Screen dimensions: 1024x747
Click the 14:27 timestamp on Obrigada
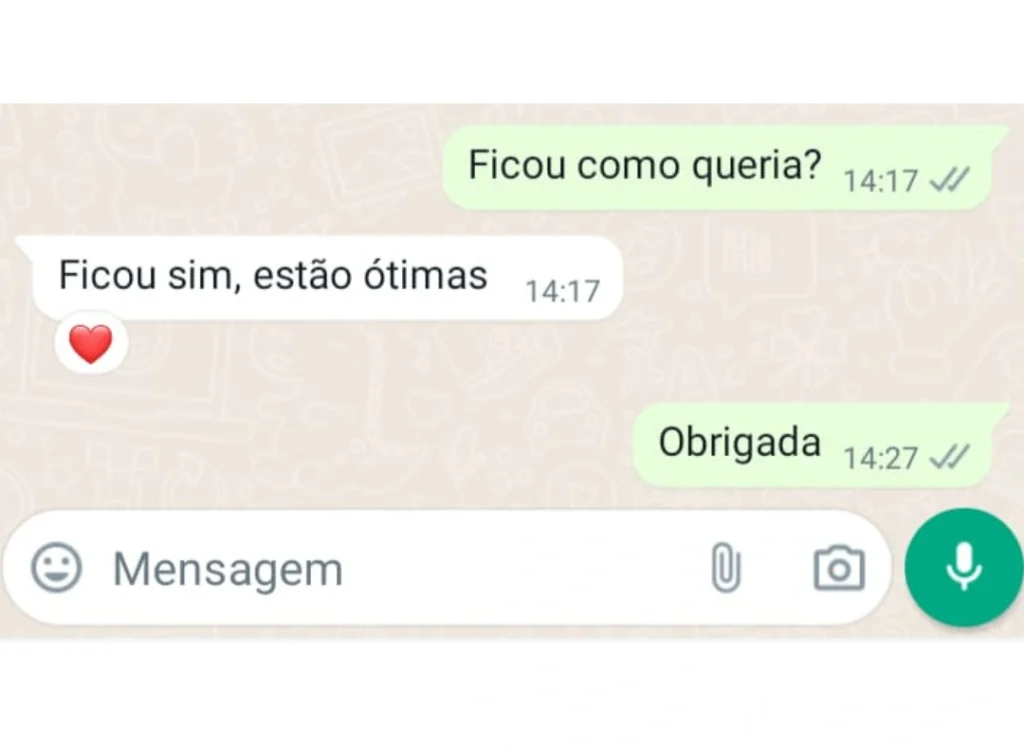coord(880,458)
